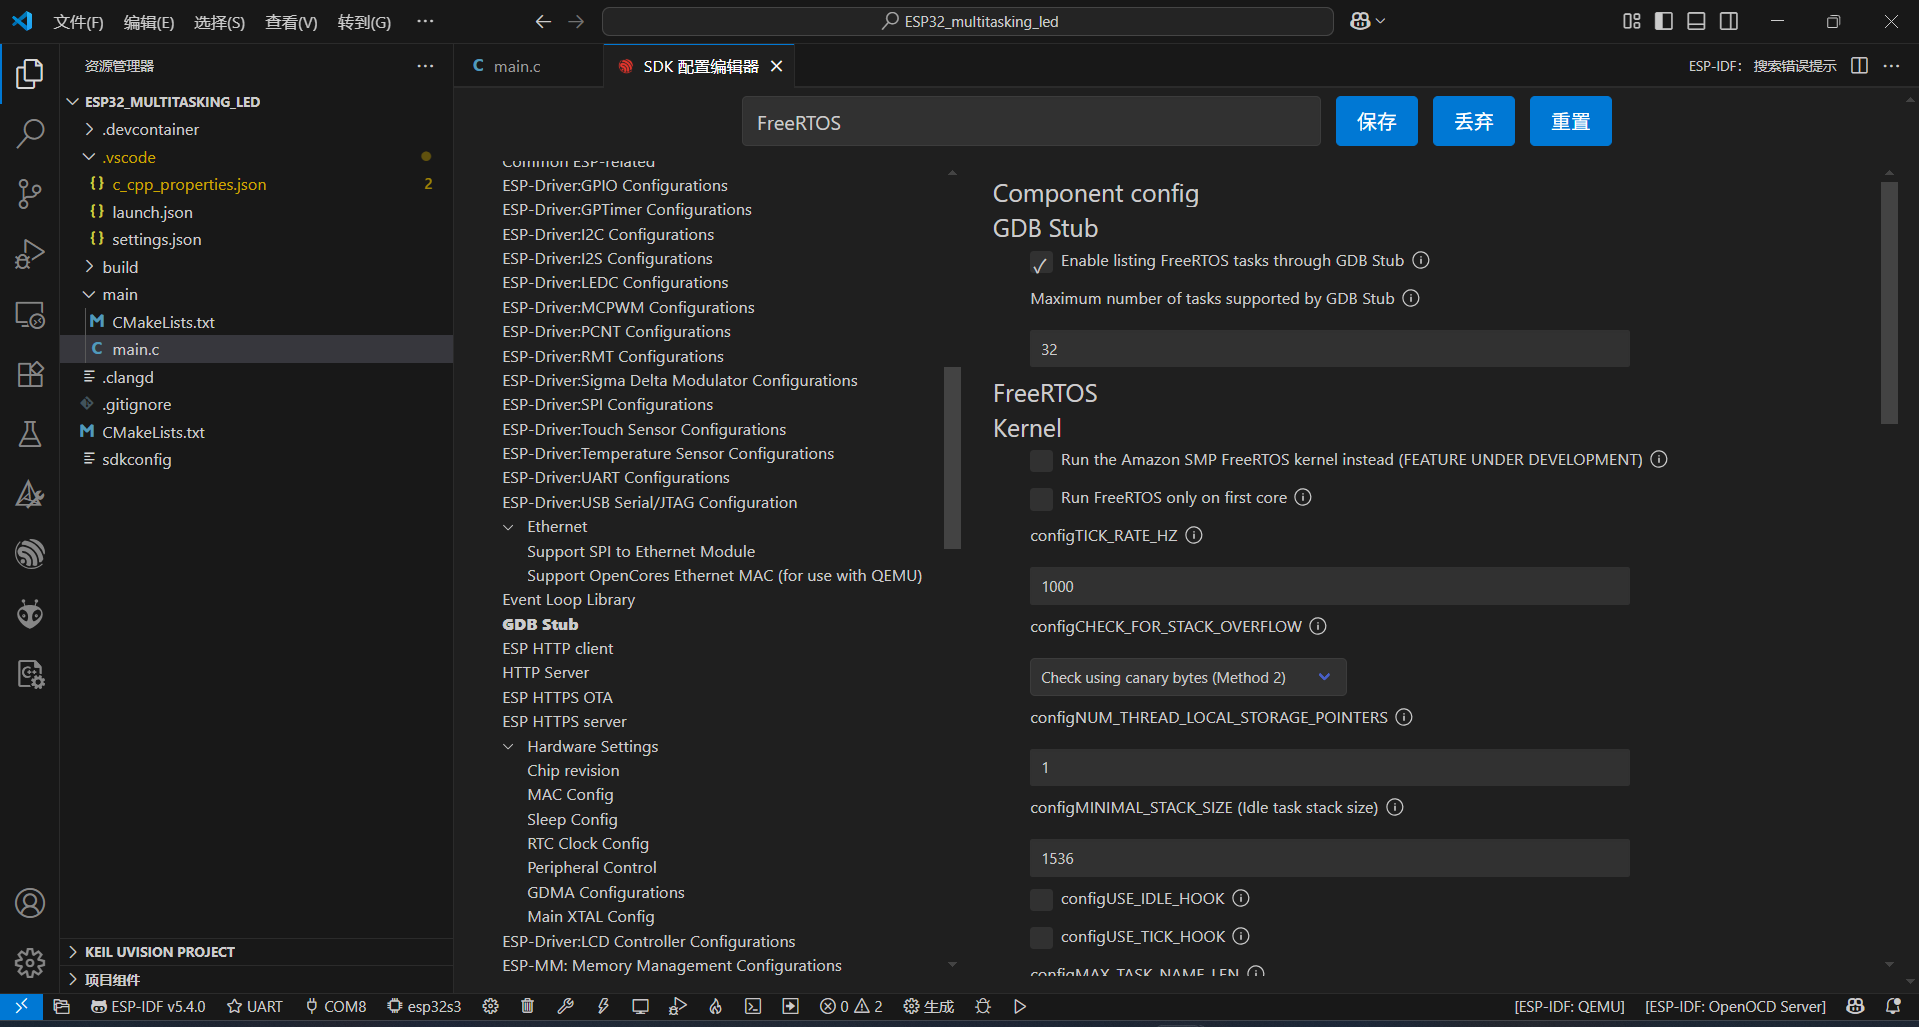Expand the KEIL UVISION PROJECT panel
Viewport: 1919px width, 1027px height.
coord(159,952)
